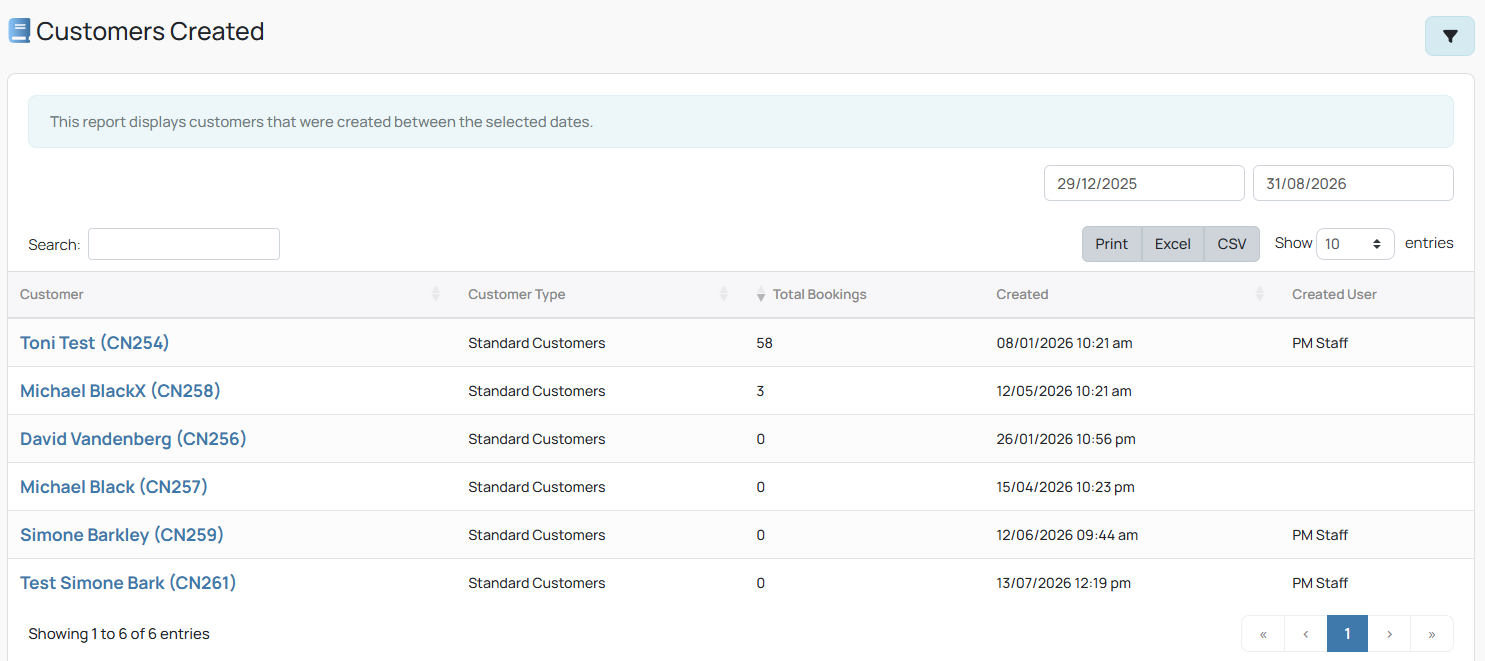Sort by Total Bookings column arrows
1485x661 pixels.
point(761,294)
